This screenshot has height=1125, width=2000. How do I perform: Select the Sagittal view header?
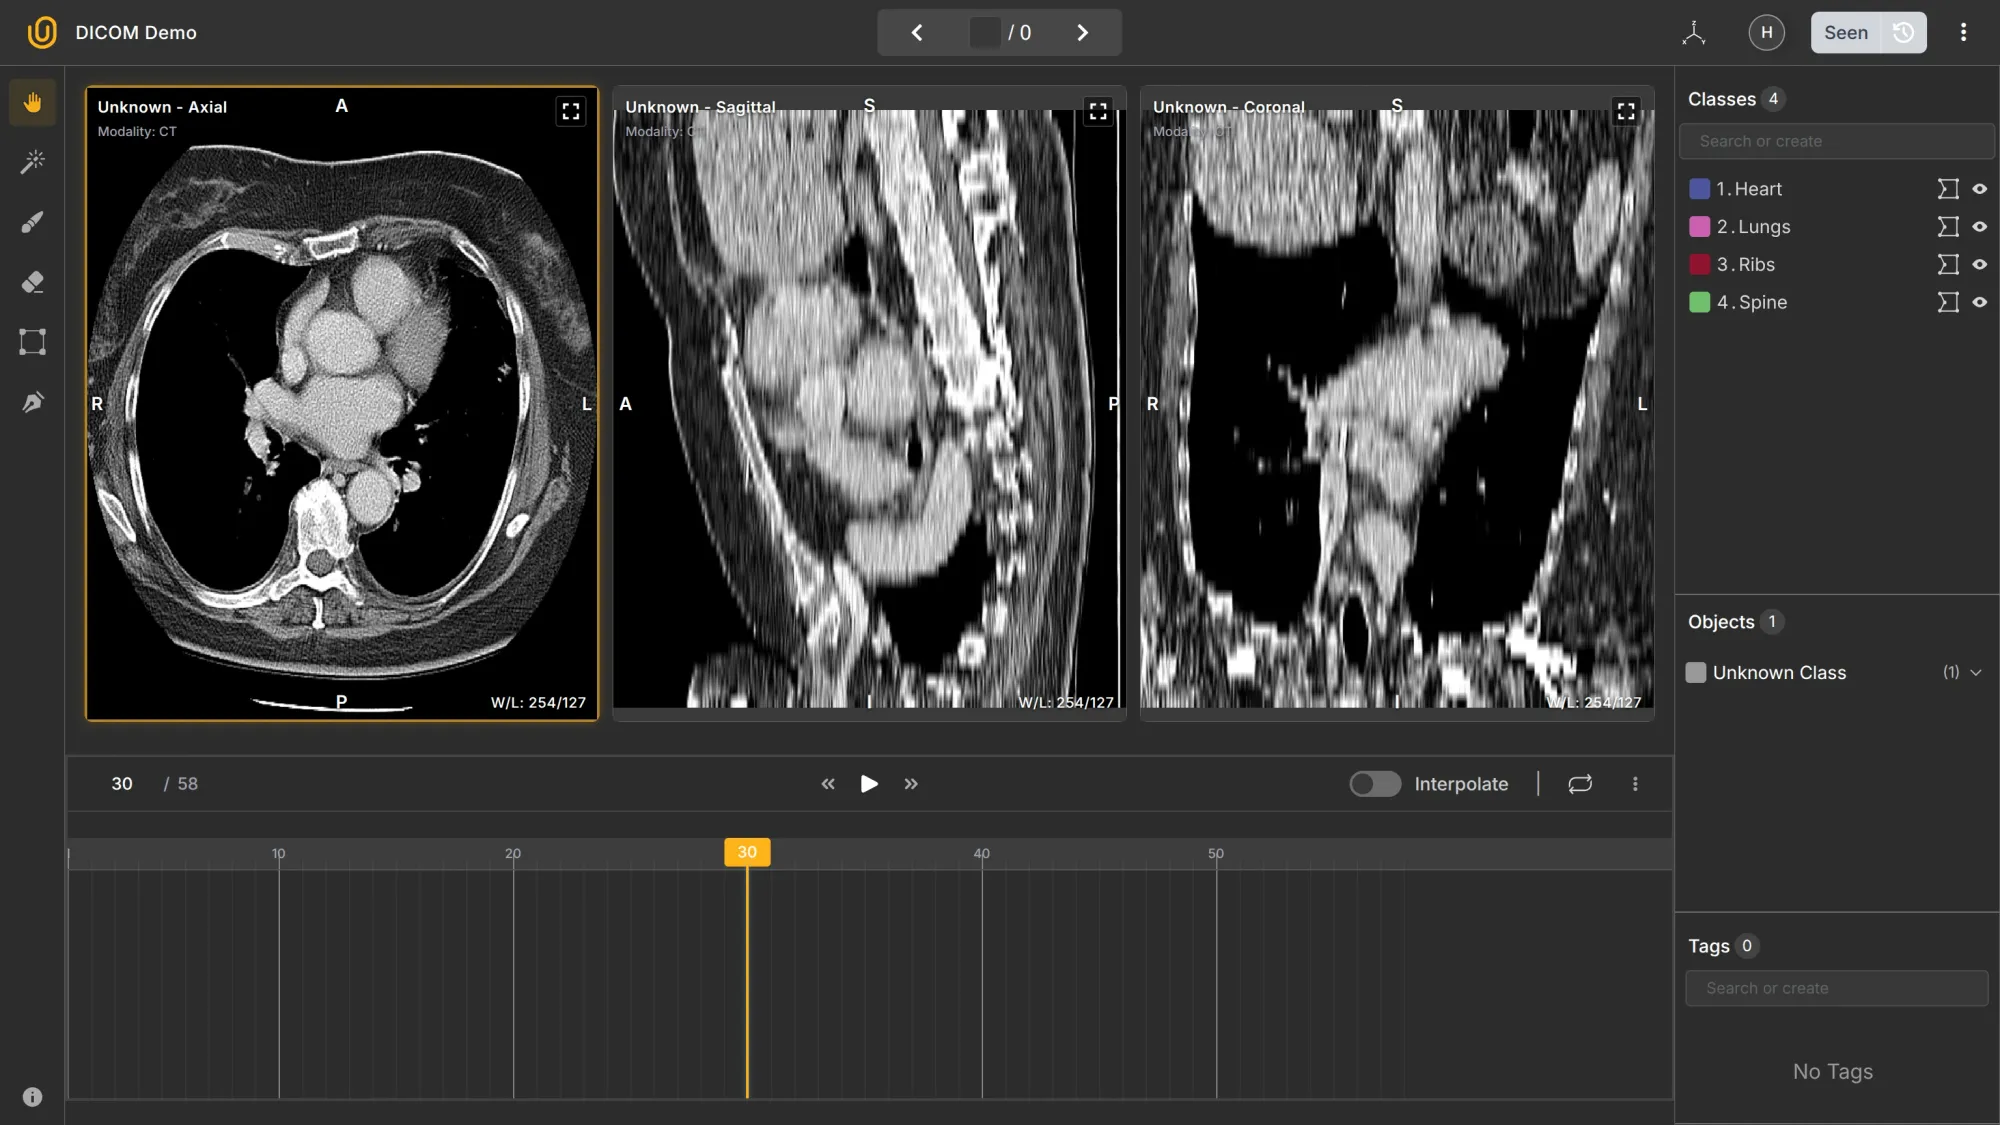coord(700,107)
